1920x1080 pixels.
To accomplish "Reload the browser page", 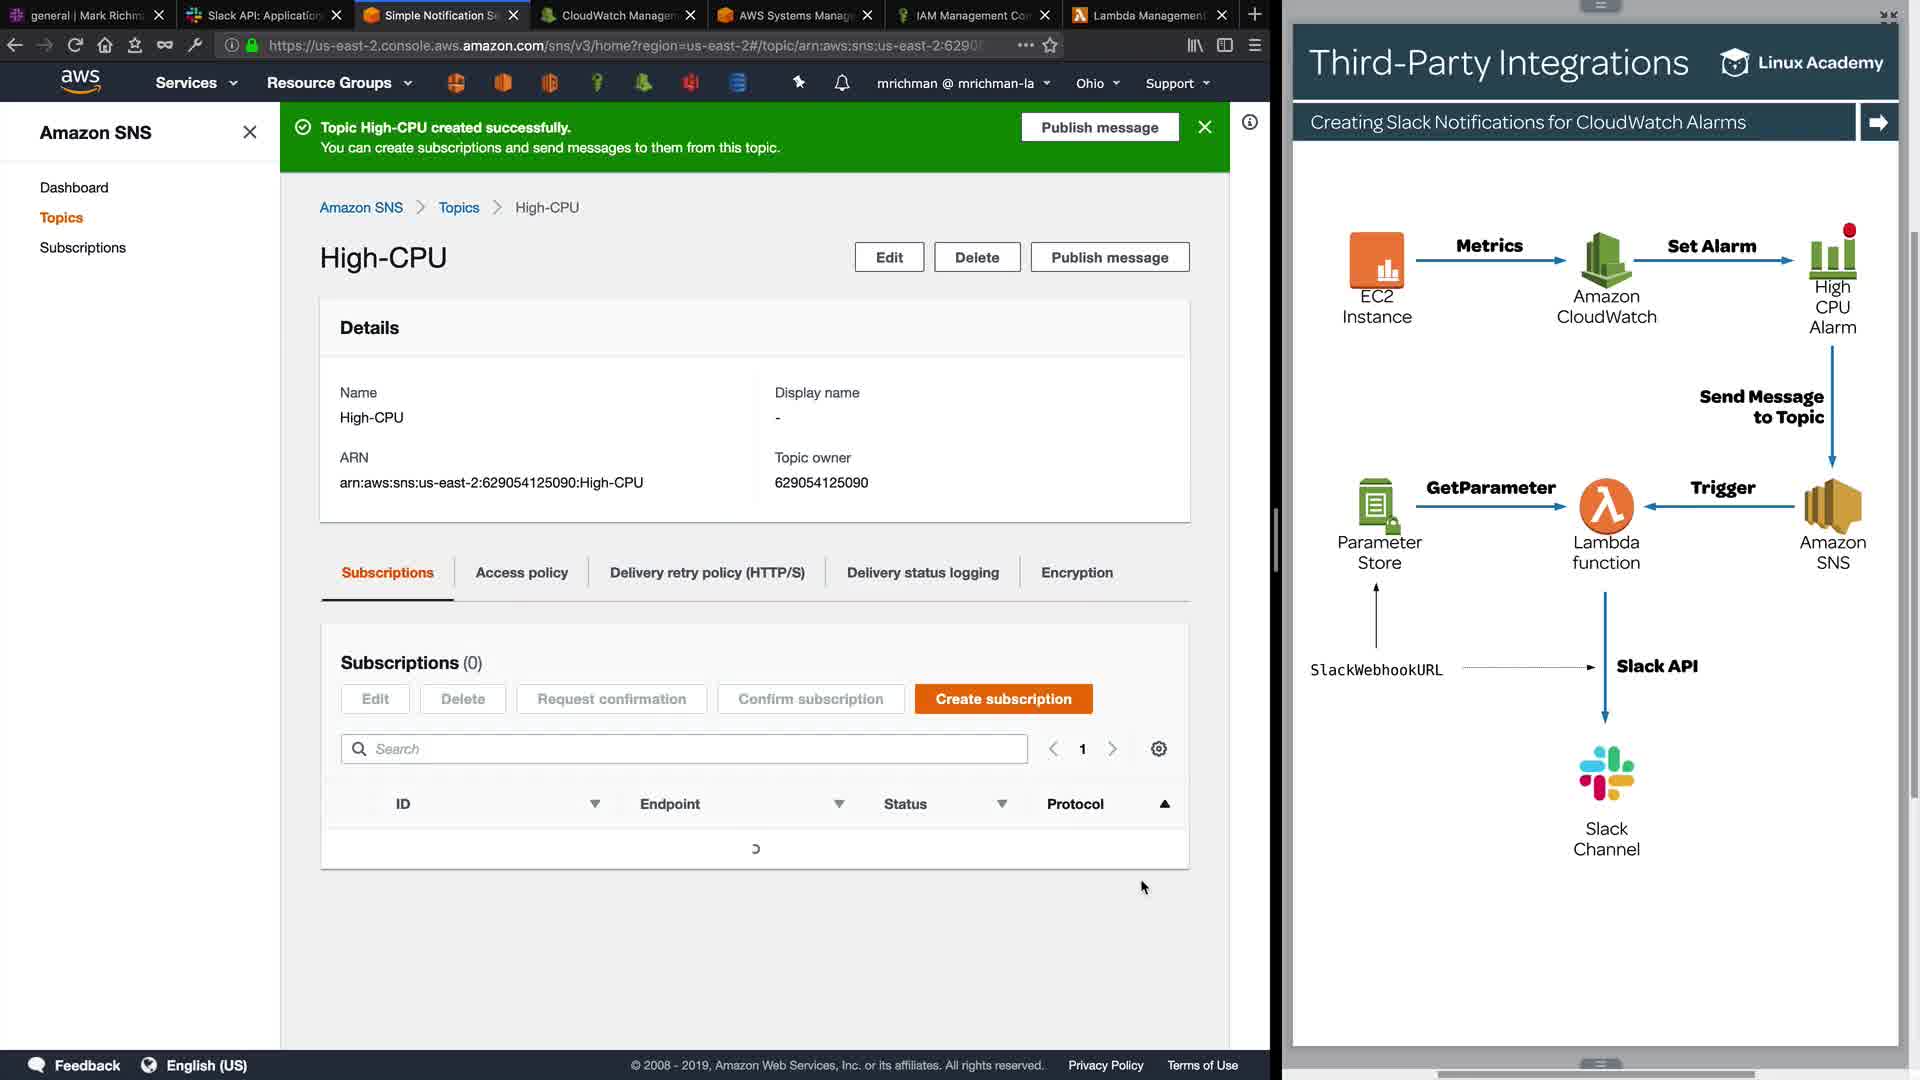I will [75, 45].
